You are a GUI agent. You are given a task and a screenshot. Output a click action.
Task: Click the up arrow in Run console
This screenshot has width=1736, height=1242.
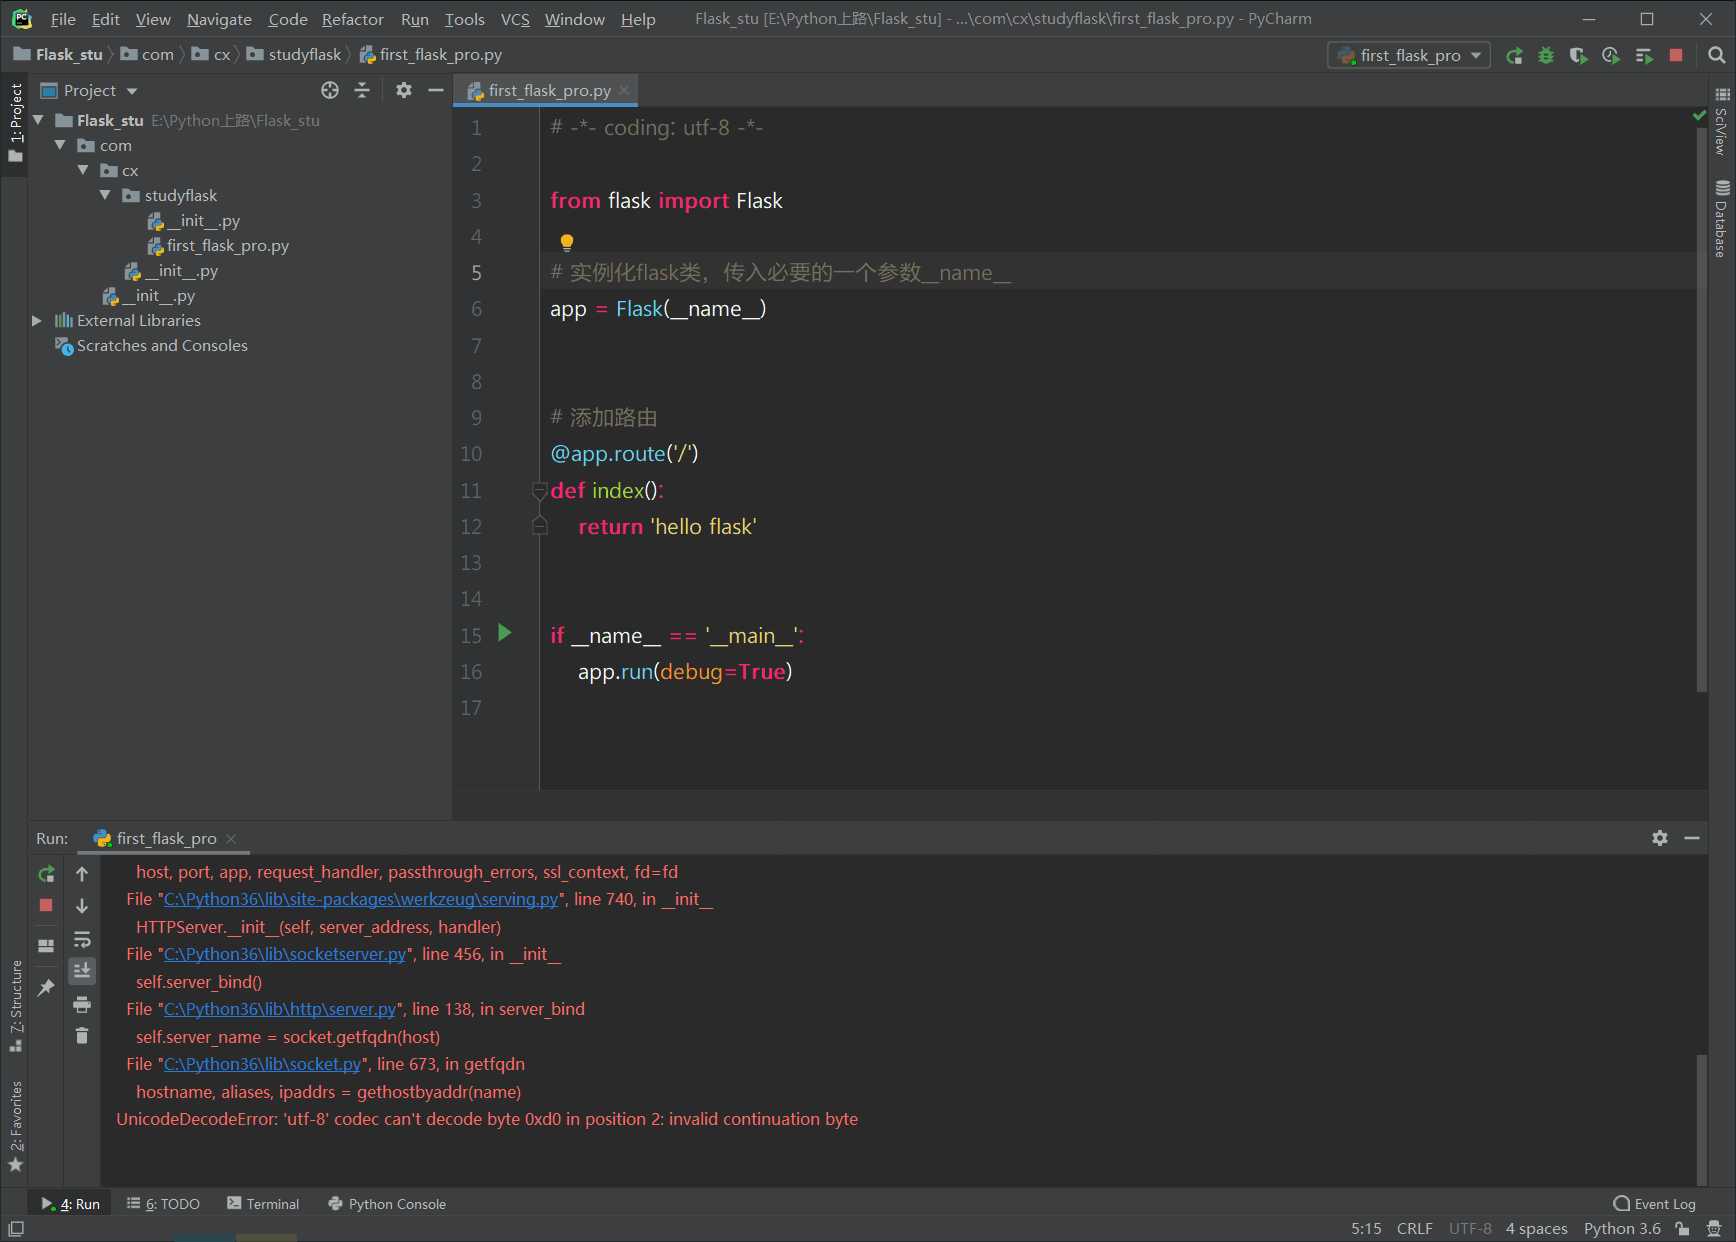coord(82,874)
